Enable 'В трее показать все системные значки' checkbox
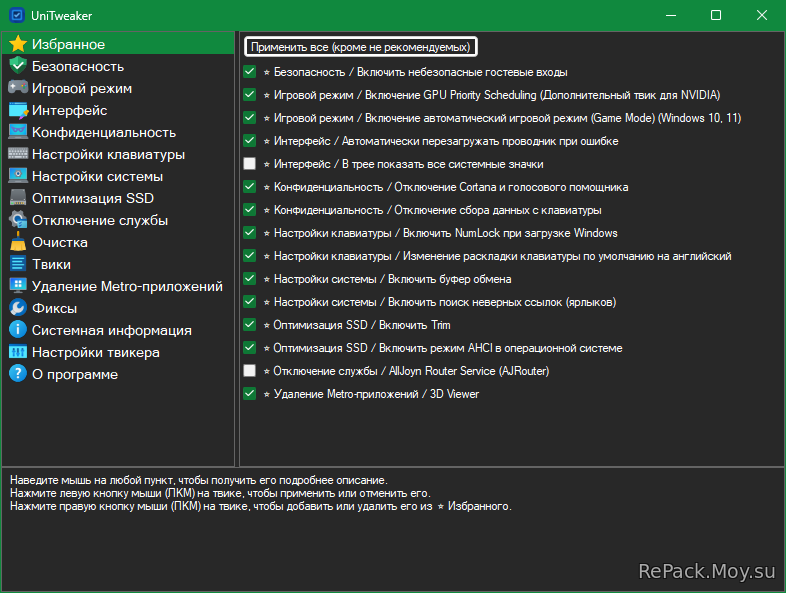This screenshot has width=786, height=593. pyautogui.click(x=250, y=164)
